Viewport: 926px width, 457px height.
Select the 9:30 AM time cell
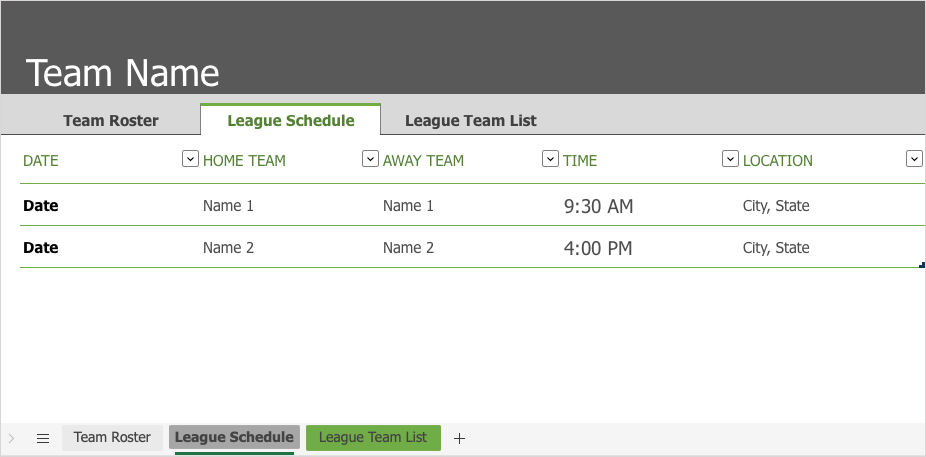pos(598,207)
